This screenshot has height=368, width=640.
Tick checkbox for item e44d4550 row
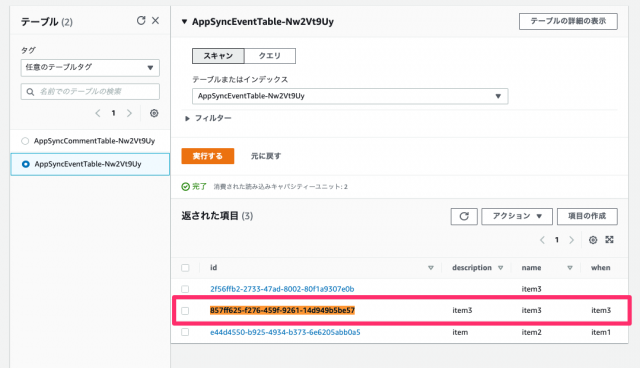click(x=185, y=332)
